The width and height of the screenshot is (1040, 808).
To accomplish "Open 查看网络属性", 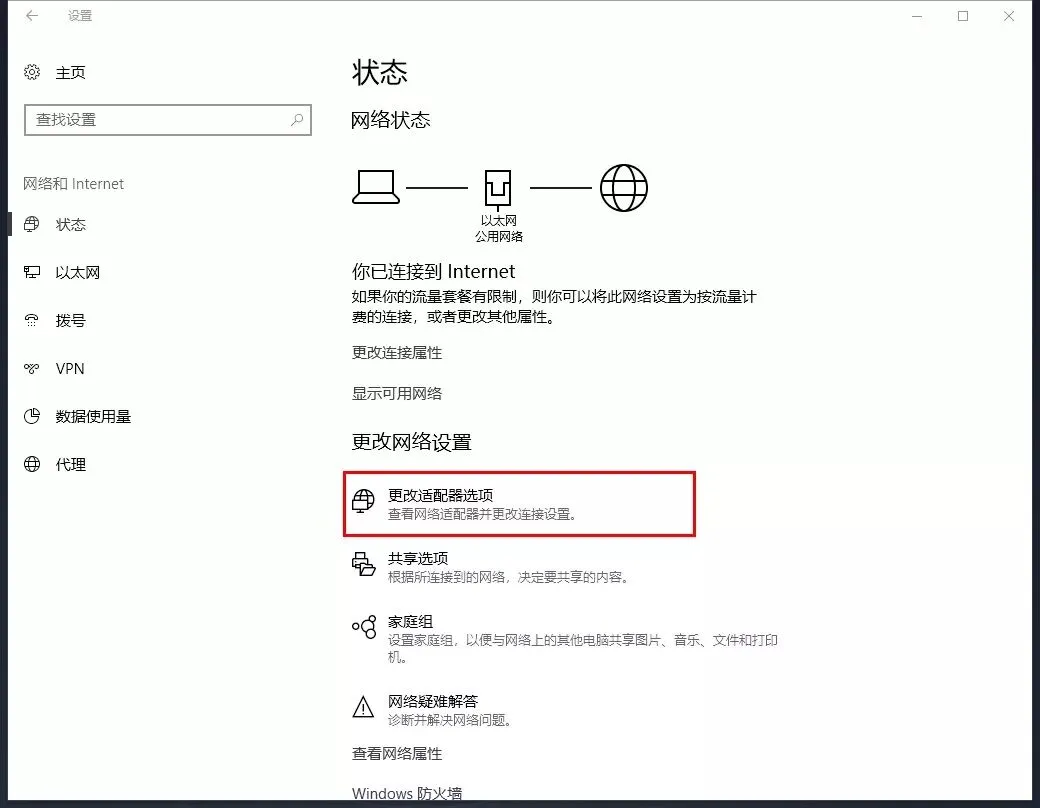I will click(398, 753).
